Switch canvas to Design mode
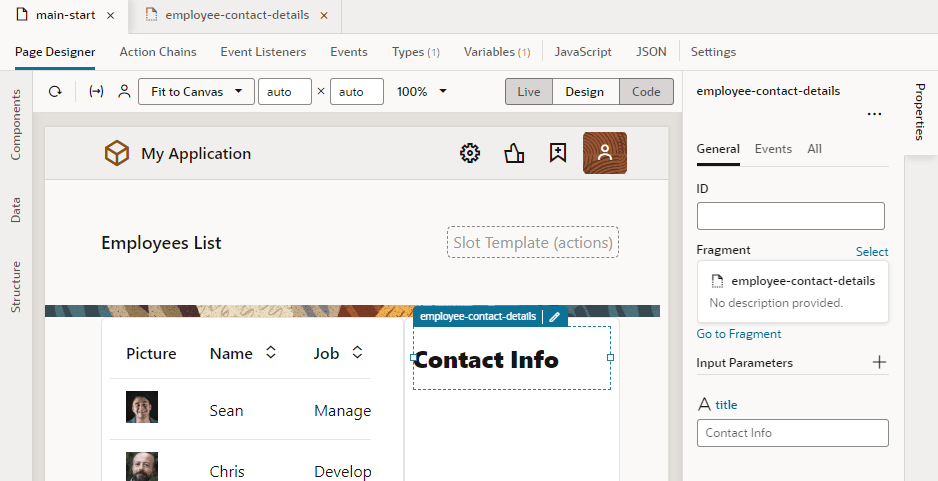This screenshot has width=938, height=481. click(584, 92)
